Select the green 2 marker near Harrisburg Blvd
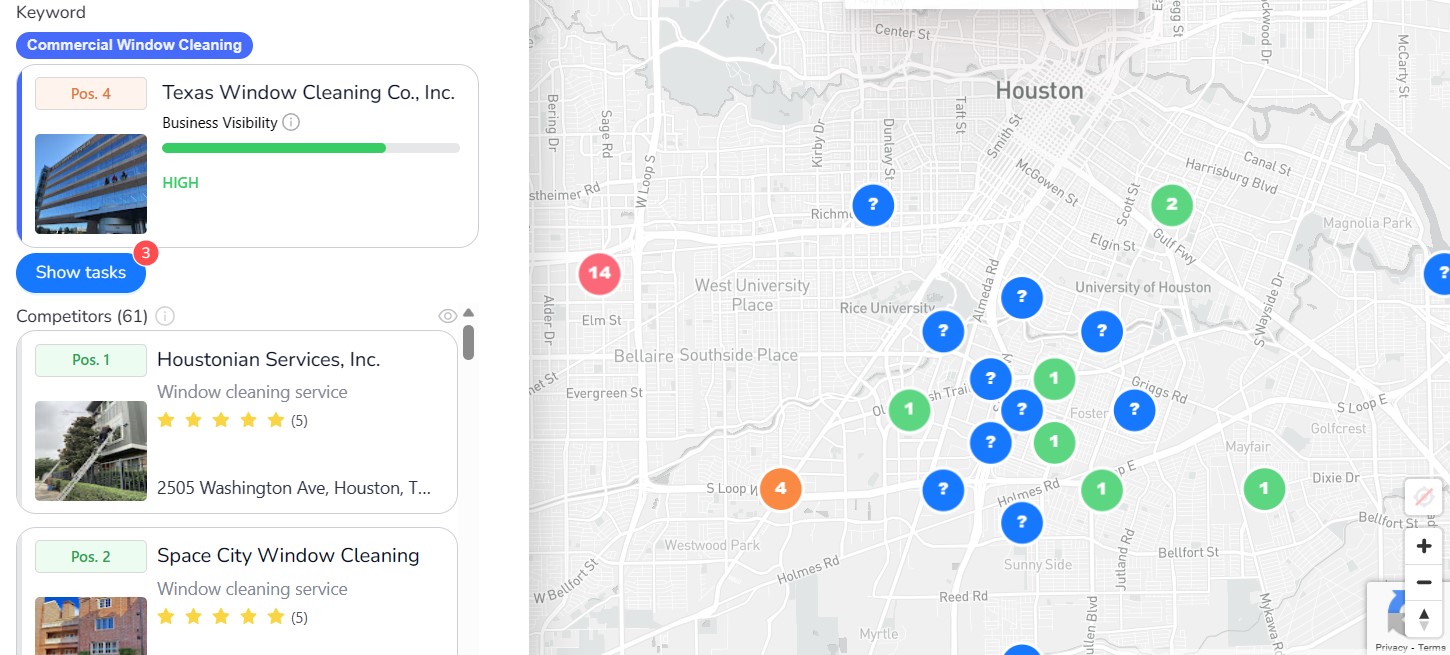 tap(1172, 206)
